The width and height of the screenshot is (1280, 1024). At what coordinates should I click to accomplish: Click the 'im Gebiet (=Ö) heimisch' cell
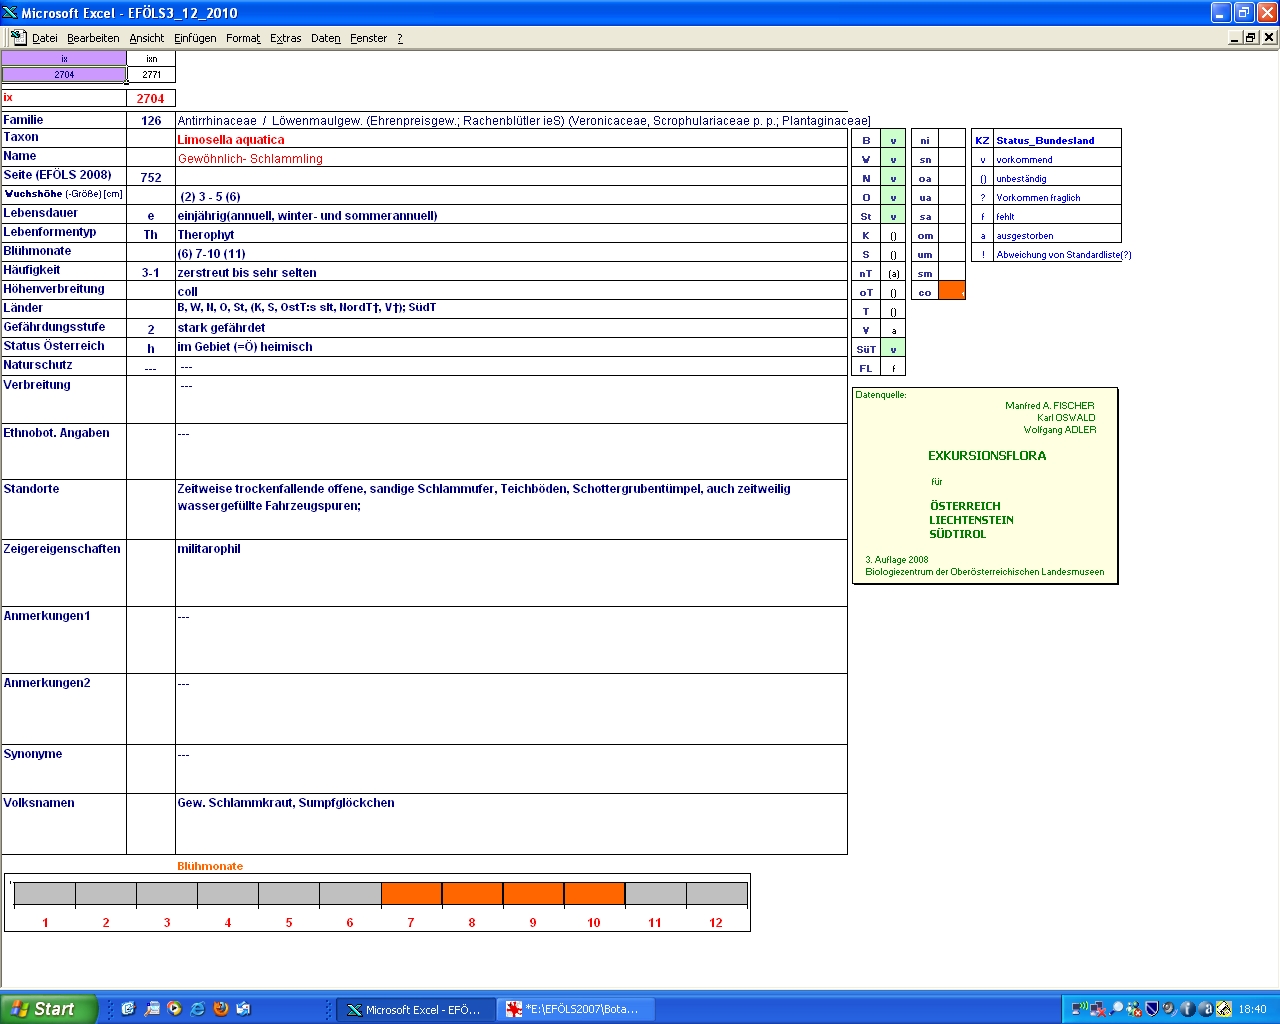point(511,347)
